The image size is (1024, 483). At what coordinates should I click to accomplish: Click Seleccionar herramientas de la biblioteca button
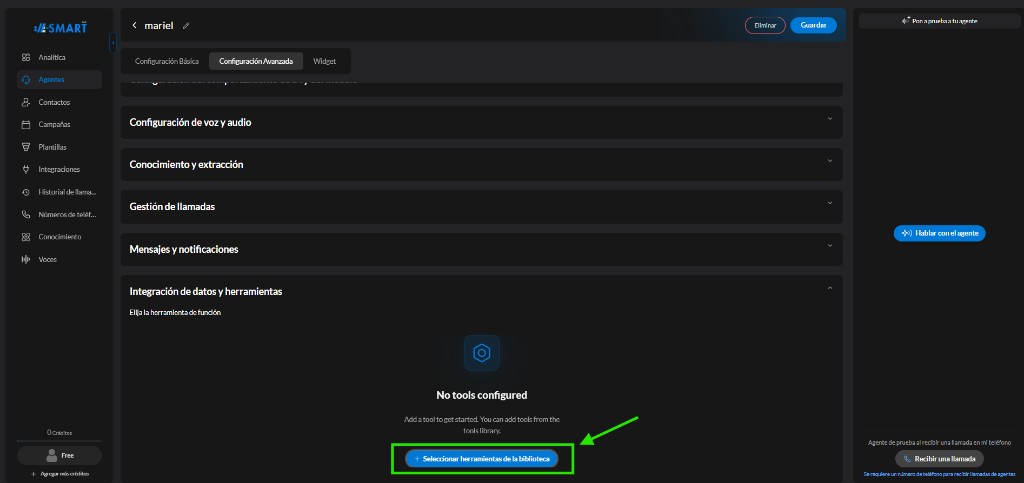pos(482,459)
